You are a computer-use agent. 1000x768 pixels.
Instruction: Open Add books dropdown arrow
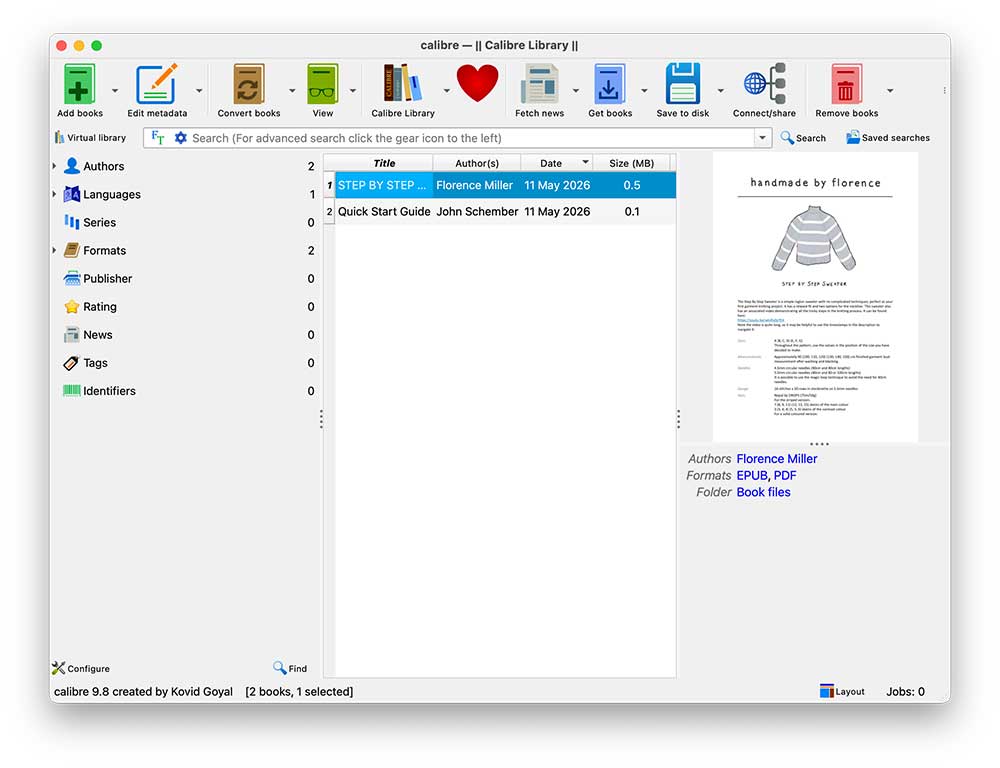(115, 91)
